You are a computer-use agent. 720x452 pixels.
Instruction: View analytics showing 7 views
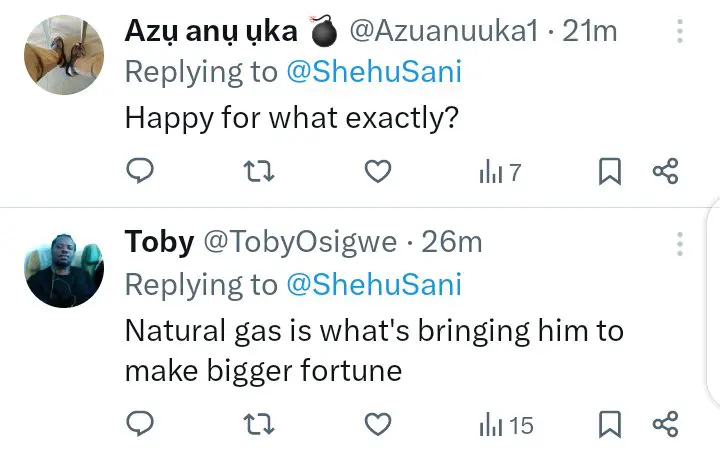click(x=500, y=173)
